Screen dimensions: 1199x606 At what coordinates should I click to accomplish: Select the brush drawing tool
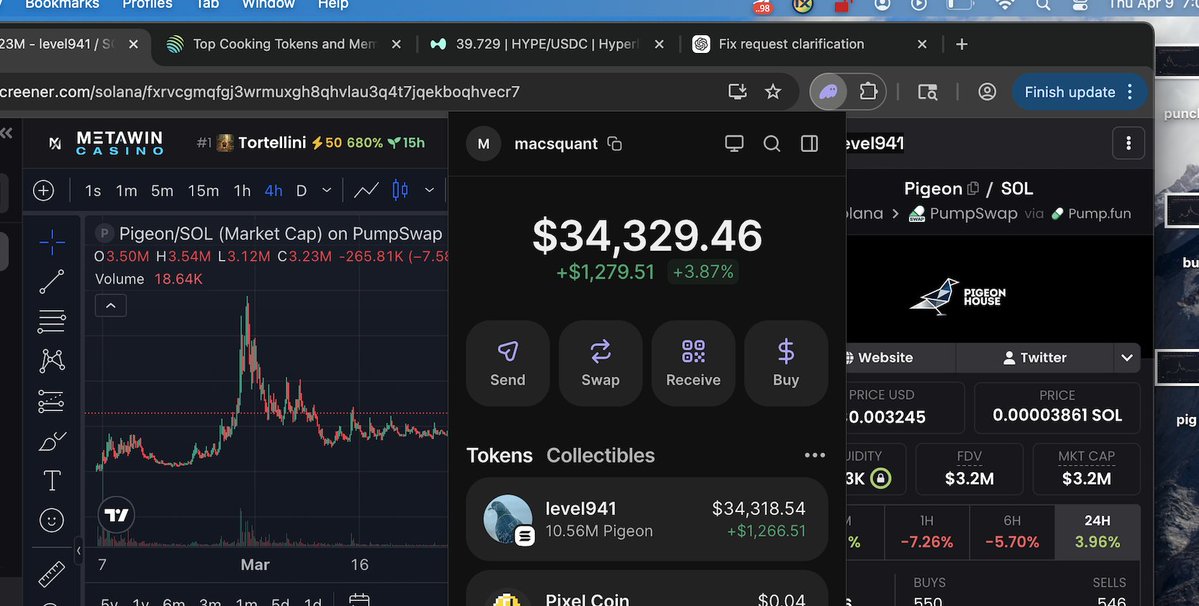click(x=52, y=441)
